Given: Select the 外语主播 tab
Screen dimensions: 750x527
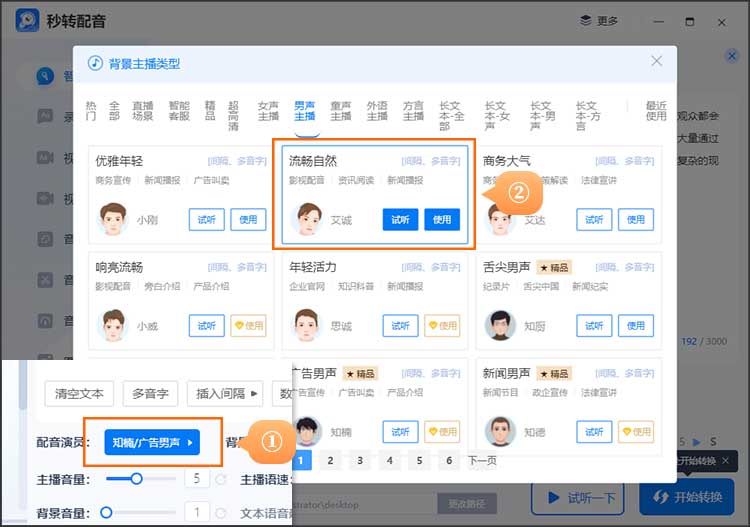Looking at the screenshot, I should 377,111.
